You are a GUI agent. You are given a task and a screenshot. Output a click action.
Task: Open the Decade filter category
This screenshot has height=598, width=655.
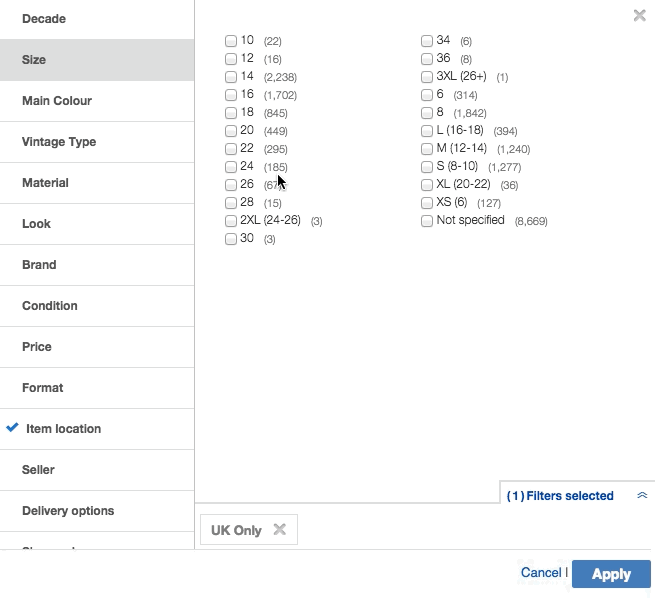97,19
